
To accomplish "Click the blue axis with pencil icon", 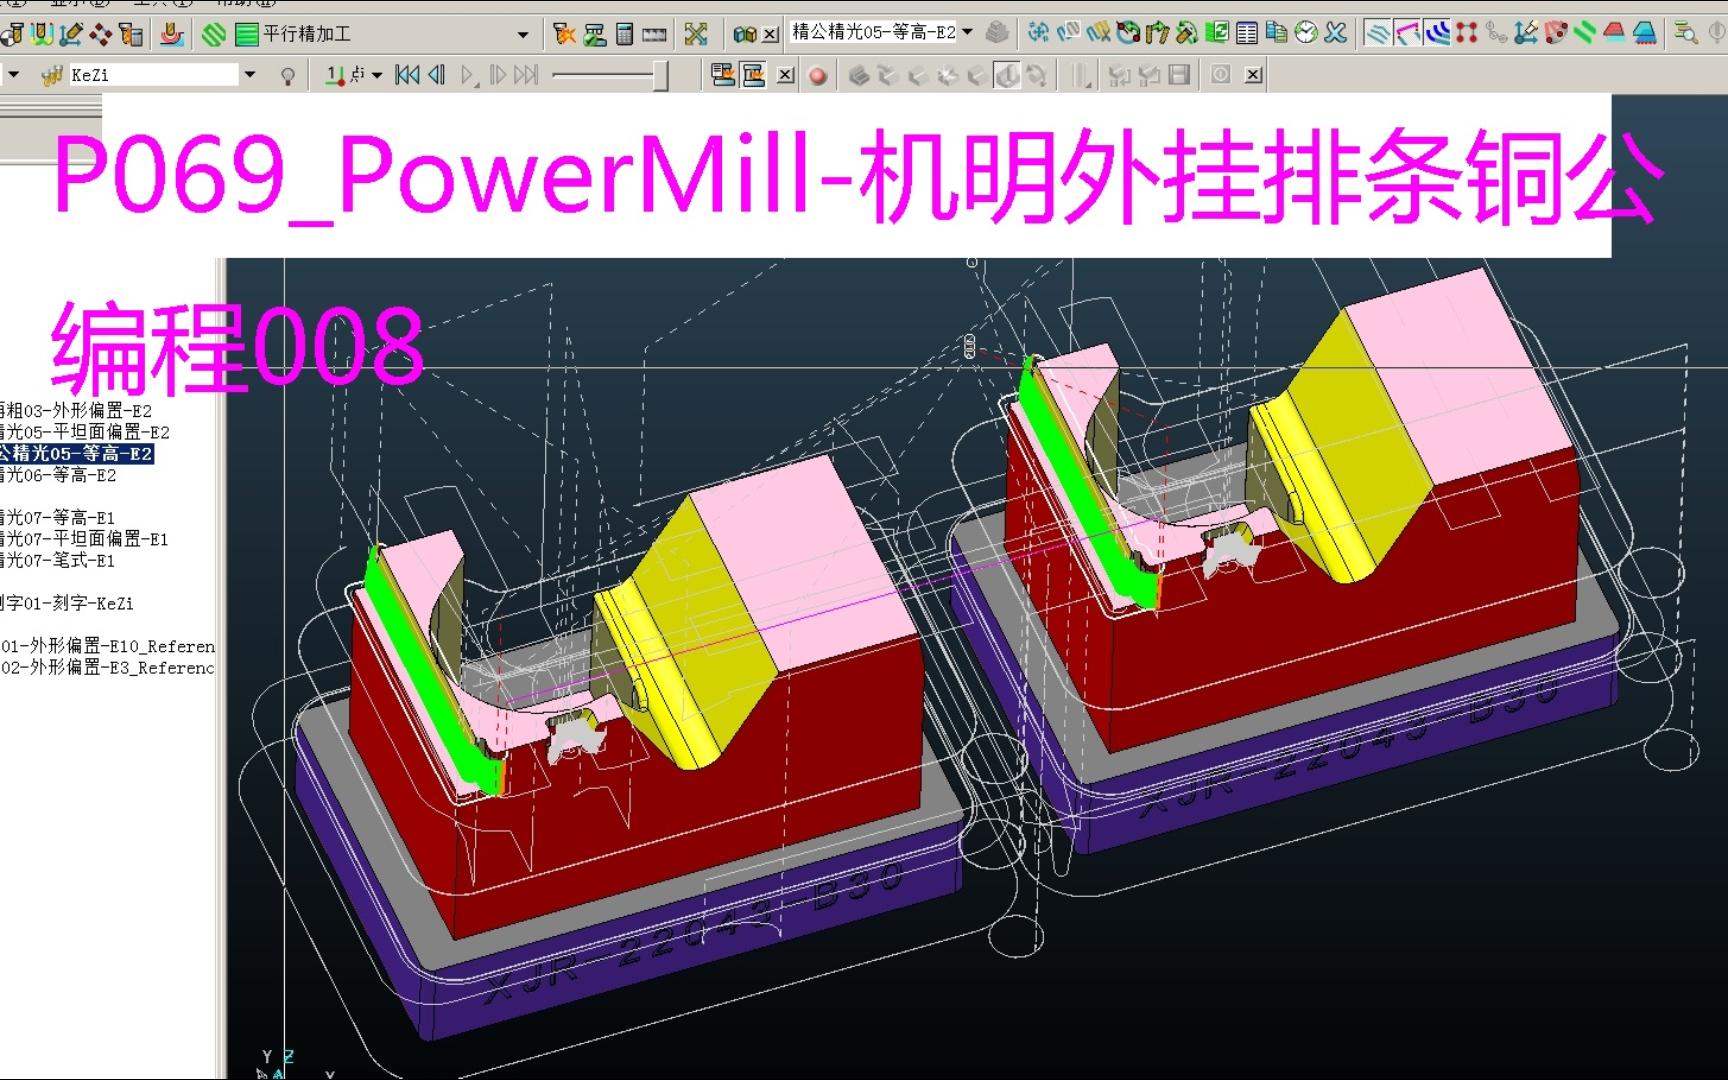I will [x=1526, y=33].
